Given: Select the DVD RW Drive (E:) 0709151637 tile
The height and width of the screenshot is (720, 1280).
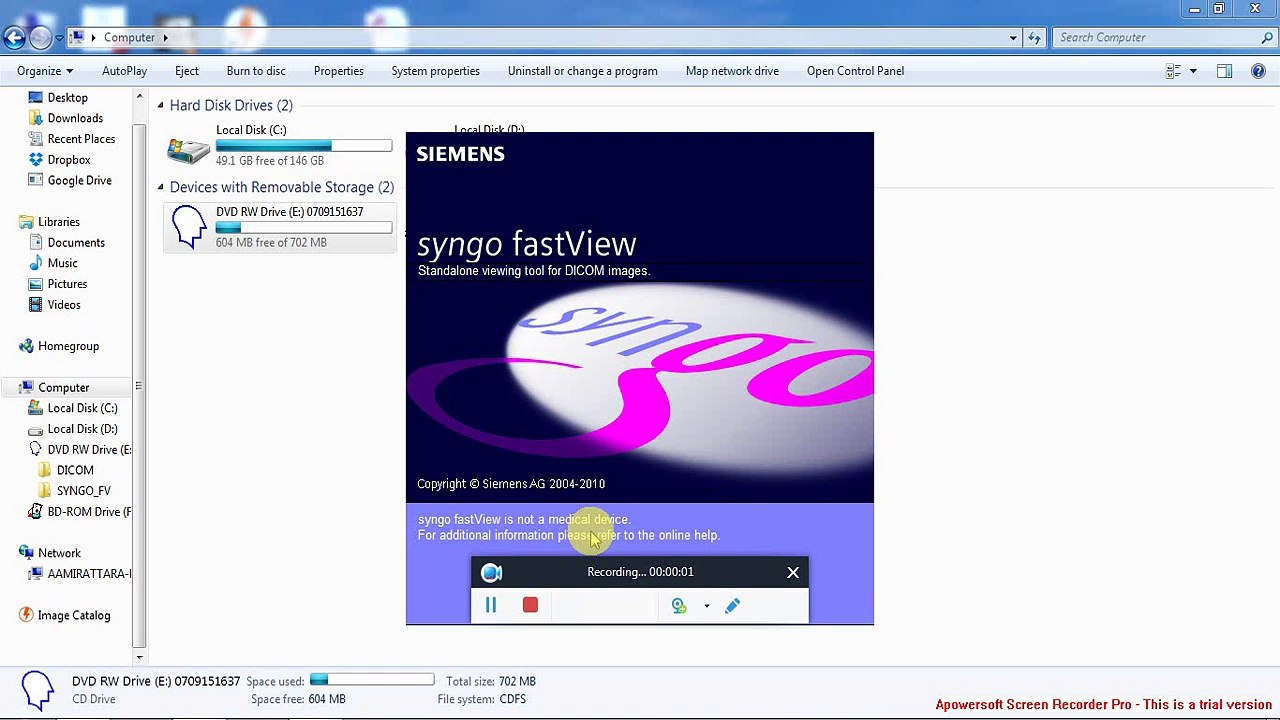Looking at the screenshot, I should point(280,227).
